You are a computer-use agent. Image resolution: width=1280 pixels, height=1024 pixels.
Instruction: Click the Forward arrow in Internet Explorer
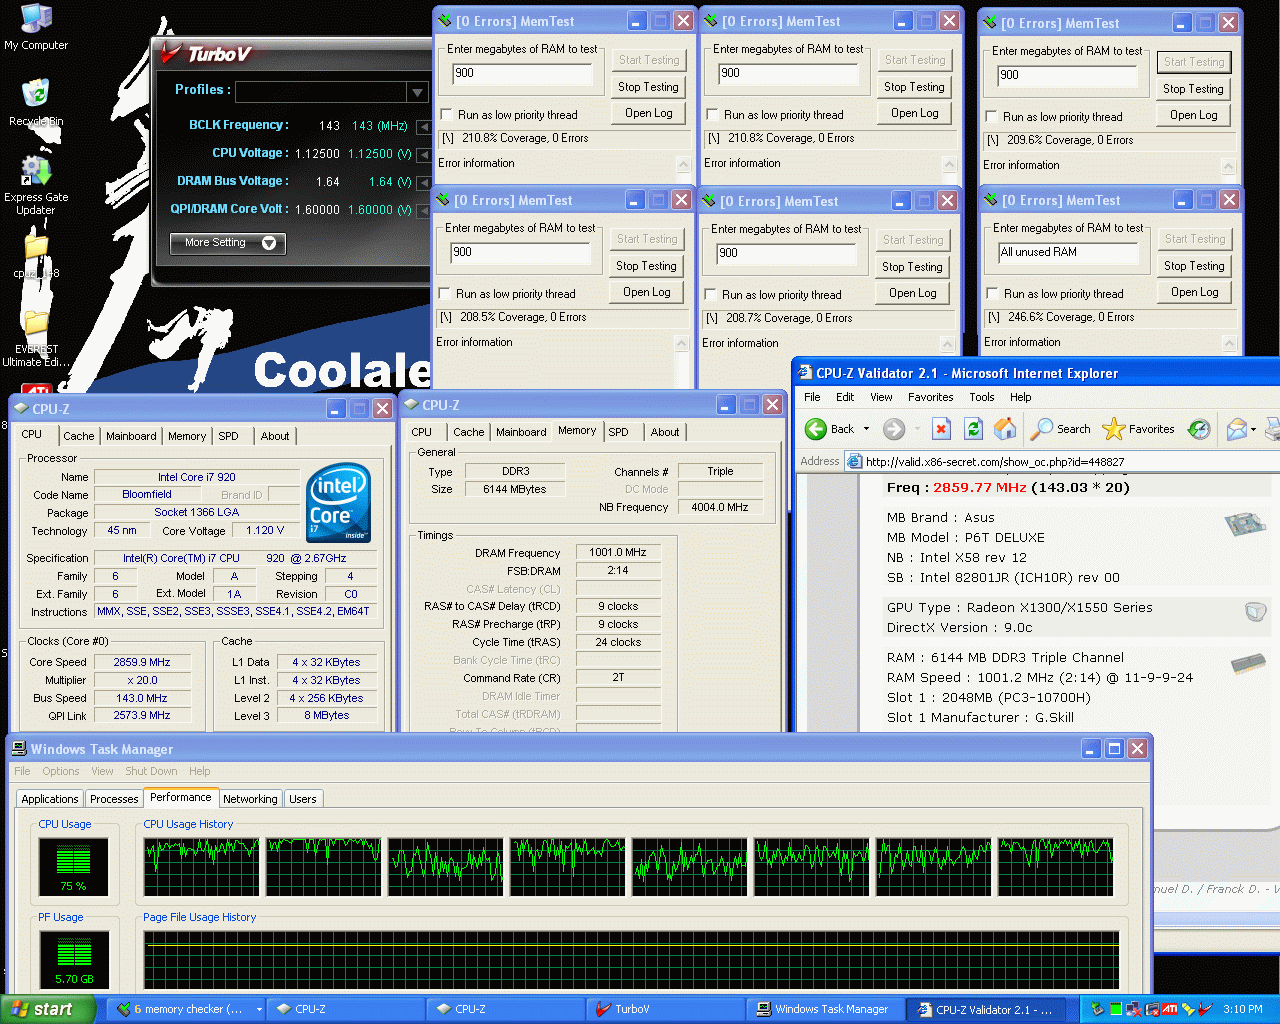pyautogui.click(x=894, y=429)
